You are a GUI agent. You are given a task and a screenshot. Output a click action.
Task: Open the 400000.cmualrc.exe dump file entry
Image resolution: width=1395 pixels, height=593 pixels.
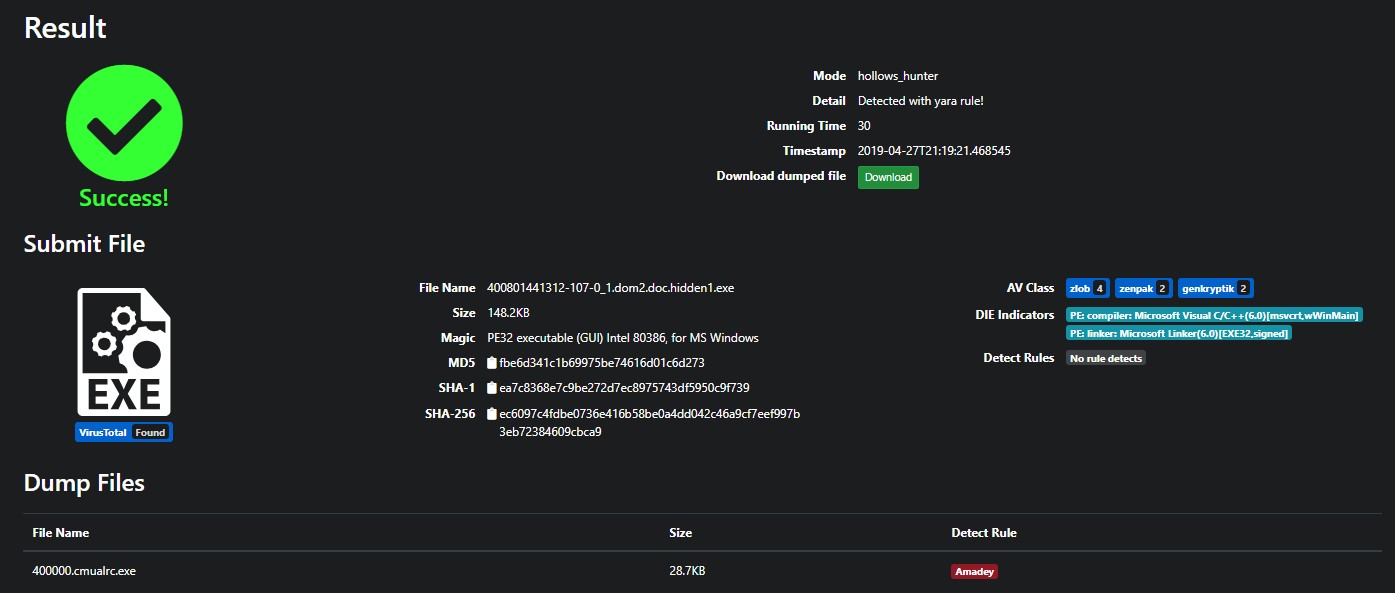coord(84,572)
